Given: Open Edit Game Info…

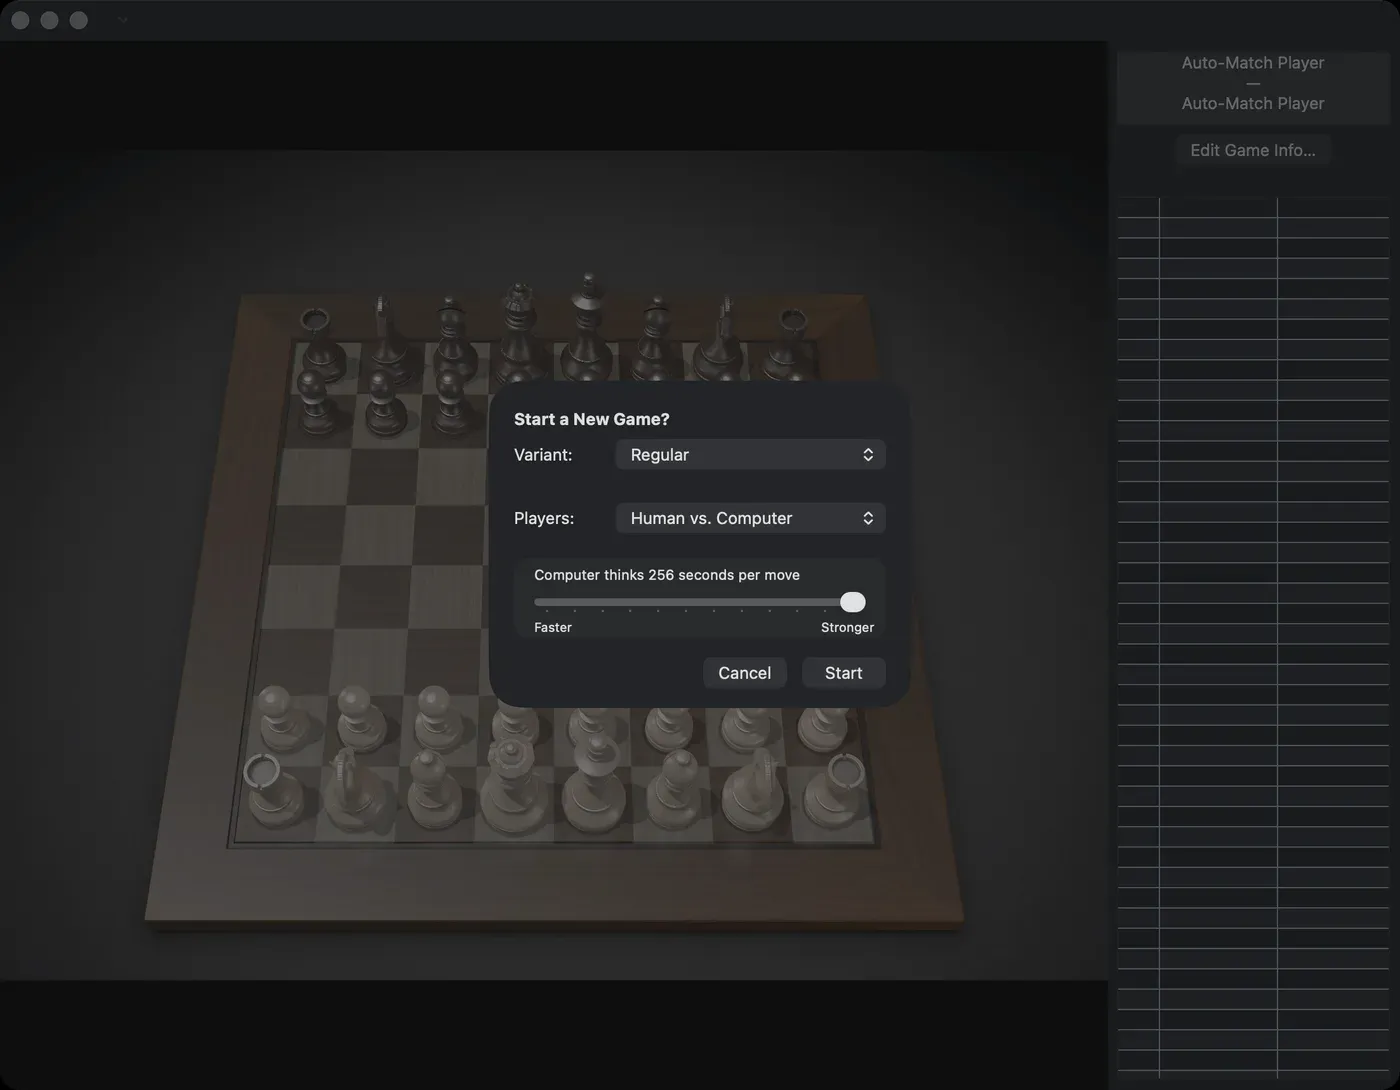Looking at the screenshot, I should click(x=1252, y=150).
